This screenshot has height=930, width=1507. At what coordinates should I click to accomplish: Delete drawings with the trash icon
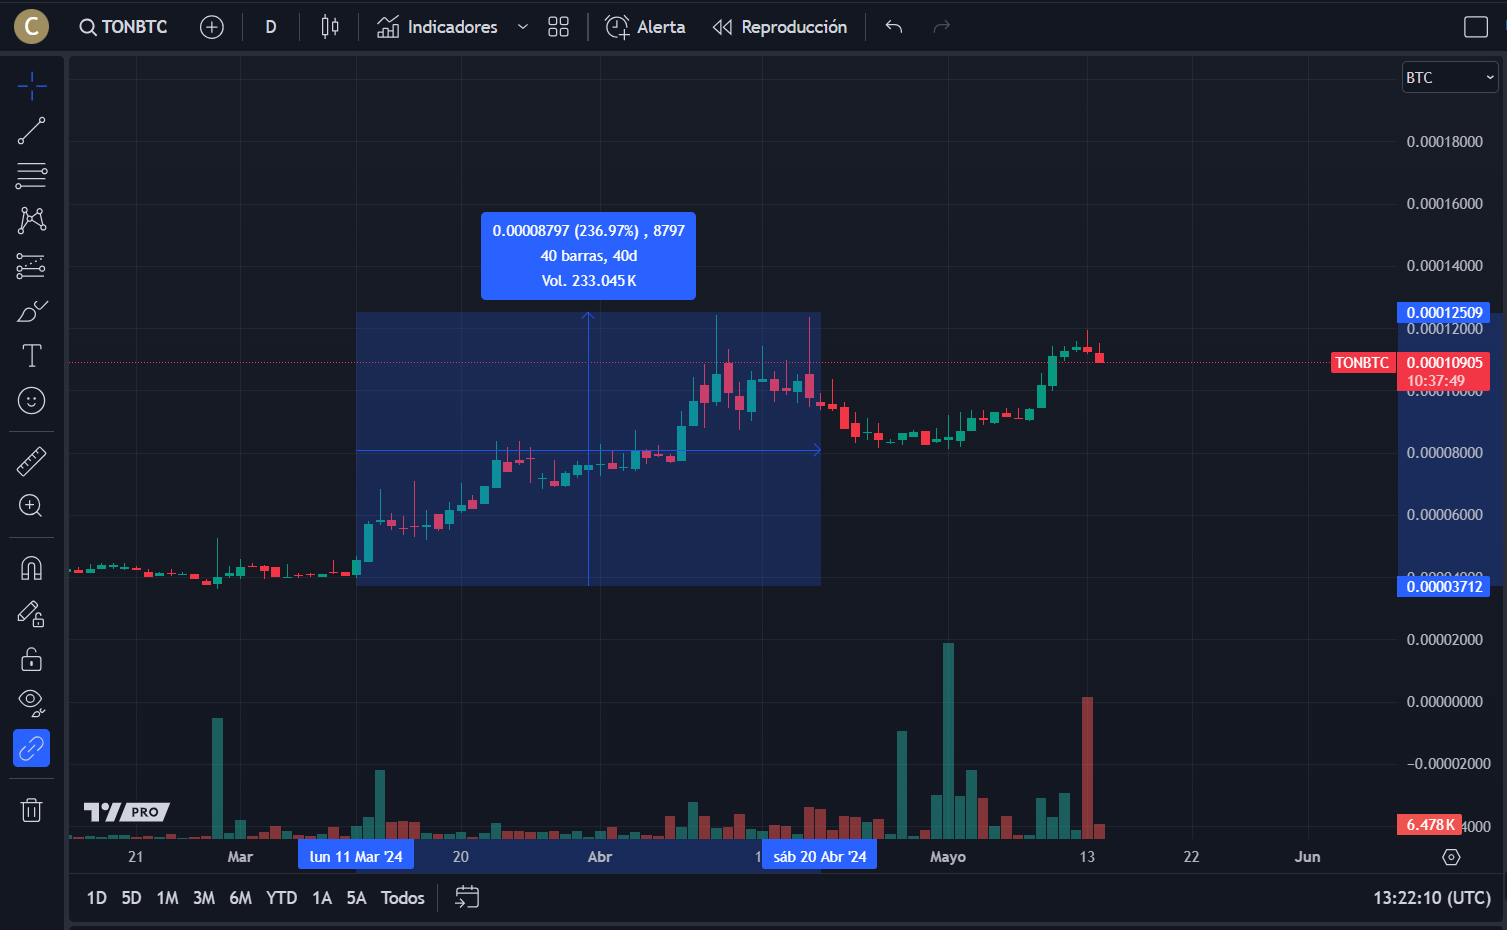(32, 809)
